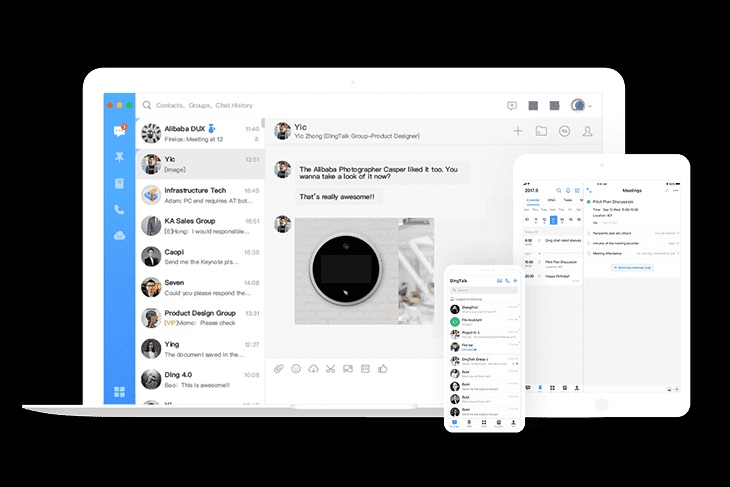This screenshot has width=730, height=487.
Task: Click the thumbs-up icon in chat toolbar
Action: (x=382, y=369)
